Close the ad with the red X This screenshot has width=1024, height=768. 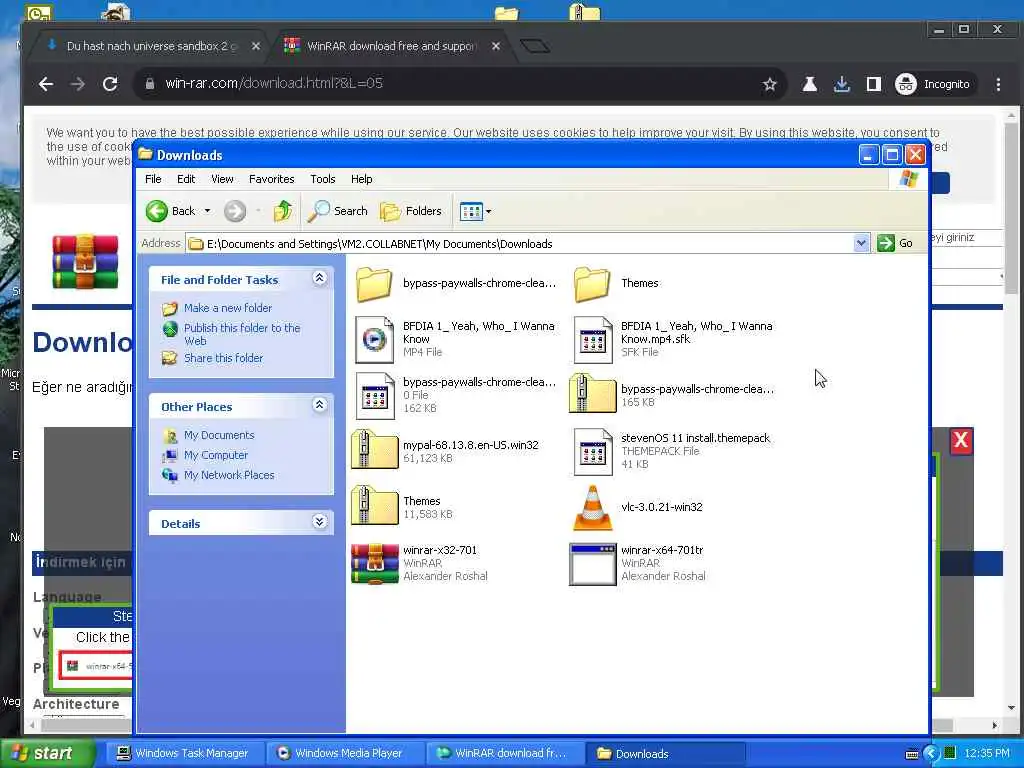click(x=961, y=440)
